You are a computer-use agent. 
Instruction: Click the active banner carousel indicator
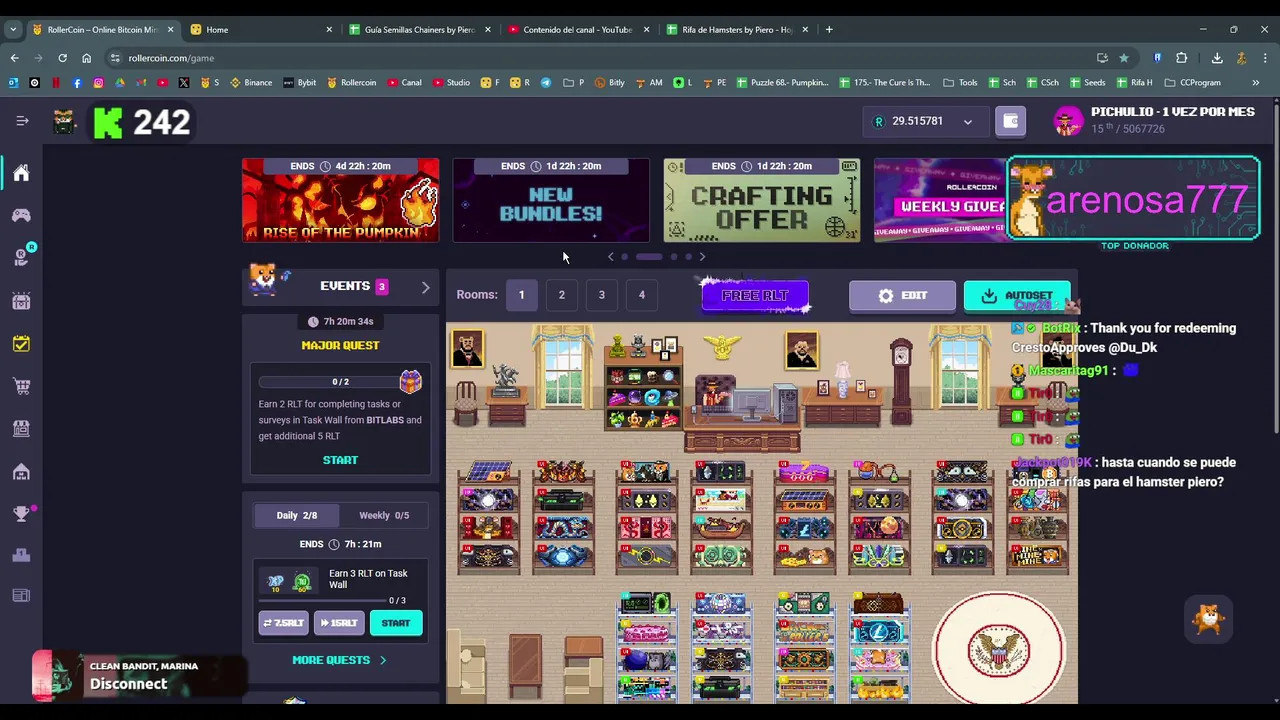[649, 257]
